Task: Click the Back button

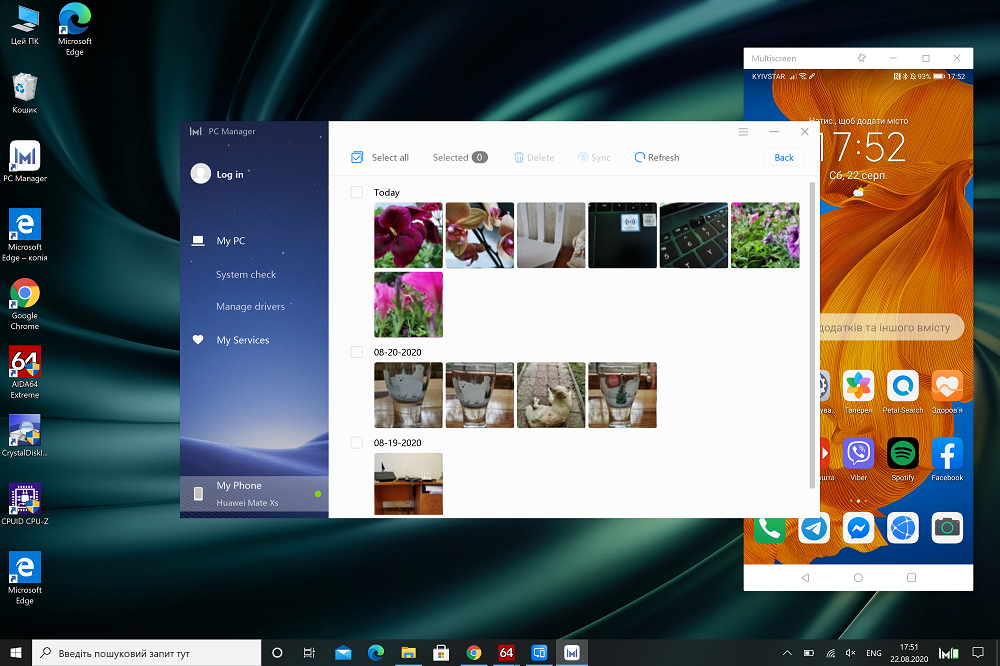Action: tap(784, 157)
